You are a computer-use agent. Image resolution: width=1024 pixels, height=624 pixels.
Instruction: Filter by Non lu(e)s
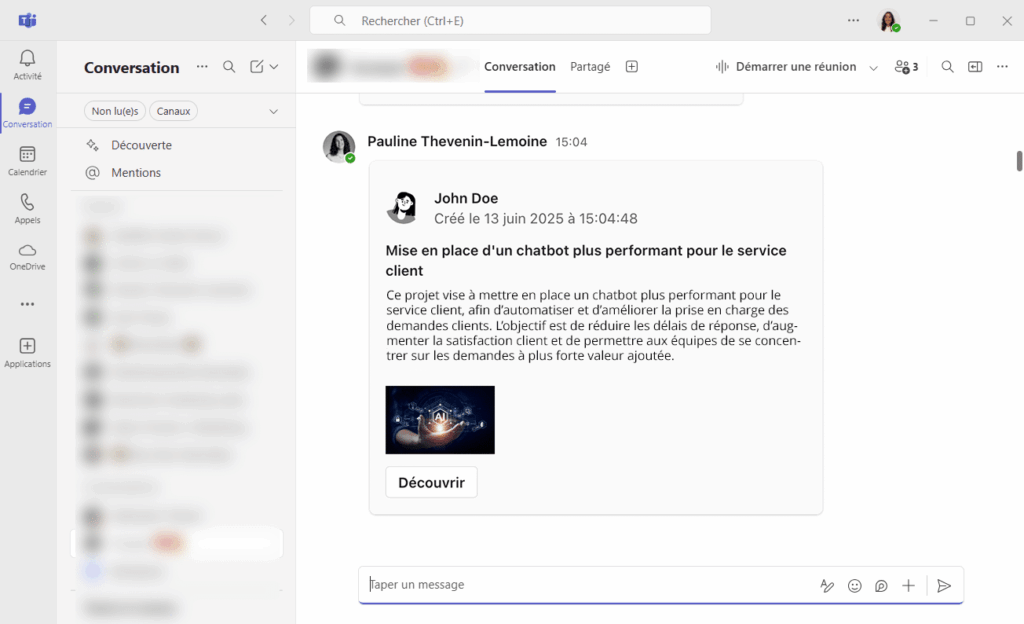tap(115, 111)
